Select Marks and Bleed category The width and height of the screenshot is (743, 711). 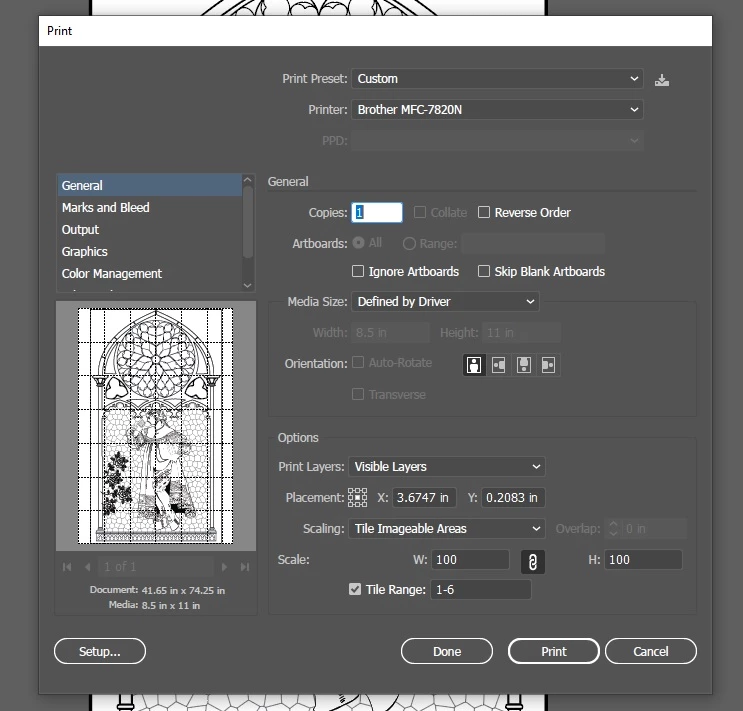(150, 208)
